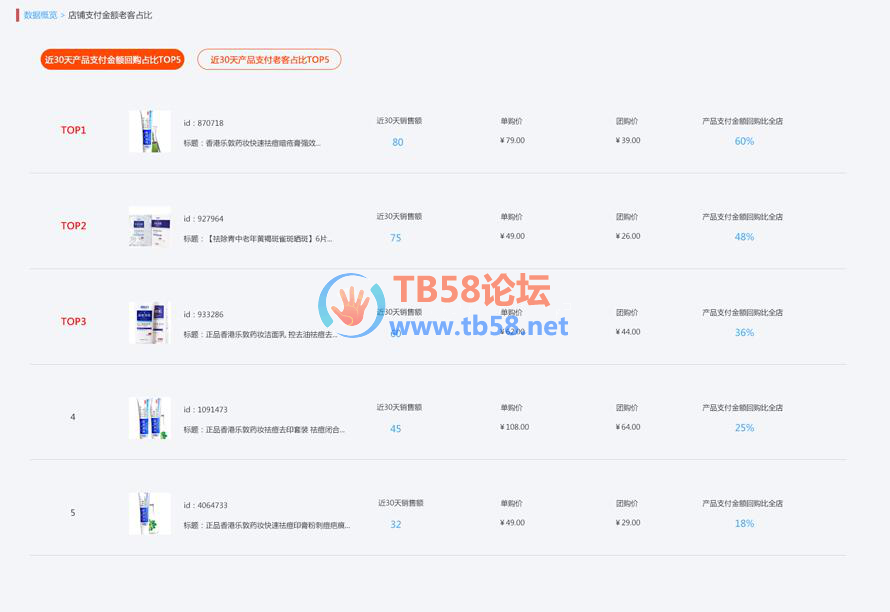Click the 36% repurchase ratio
The width and height of the screenshot is (890, 612).
pos(744,332)
